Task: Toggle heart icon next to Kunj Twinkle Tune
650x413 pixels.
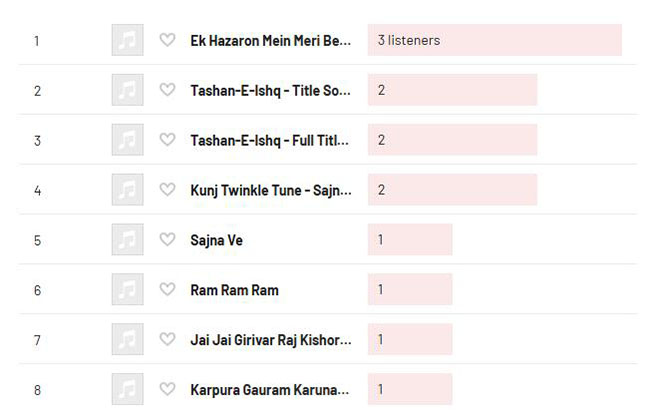Action: coord(167,189)
